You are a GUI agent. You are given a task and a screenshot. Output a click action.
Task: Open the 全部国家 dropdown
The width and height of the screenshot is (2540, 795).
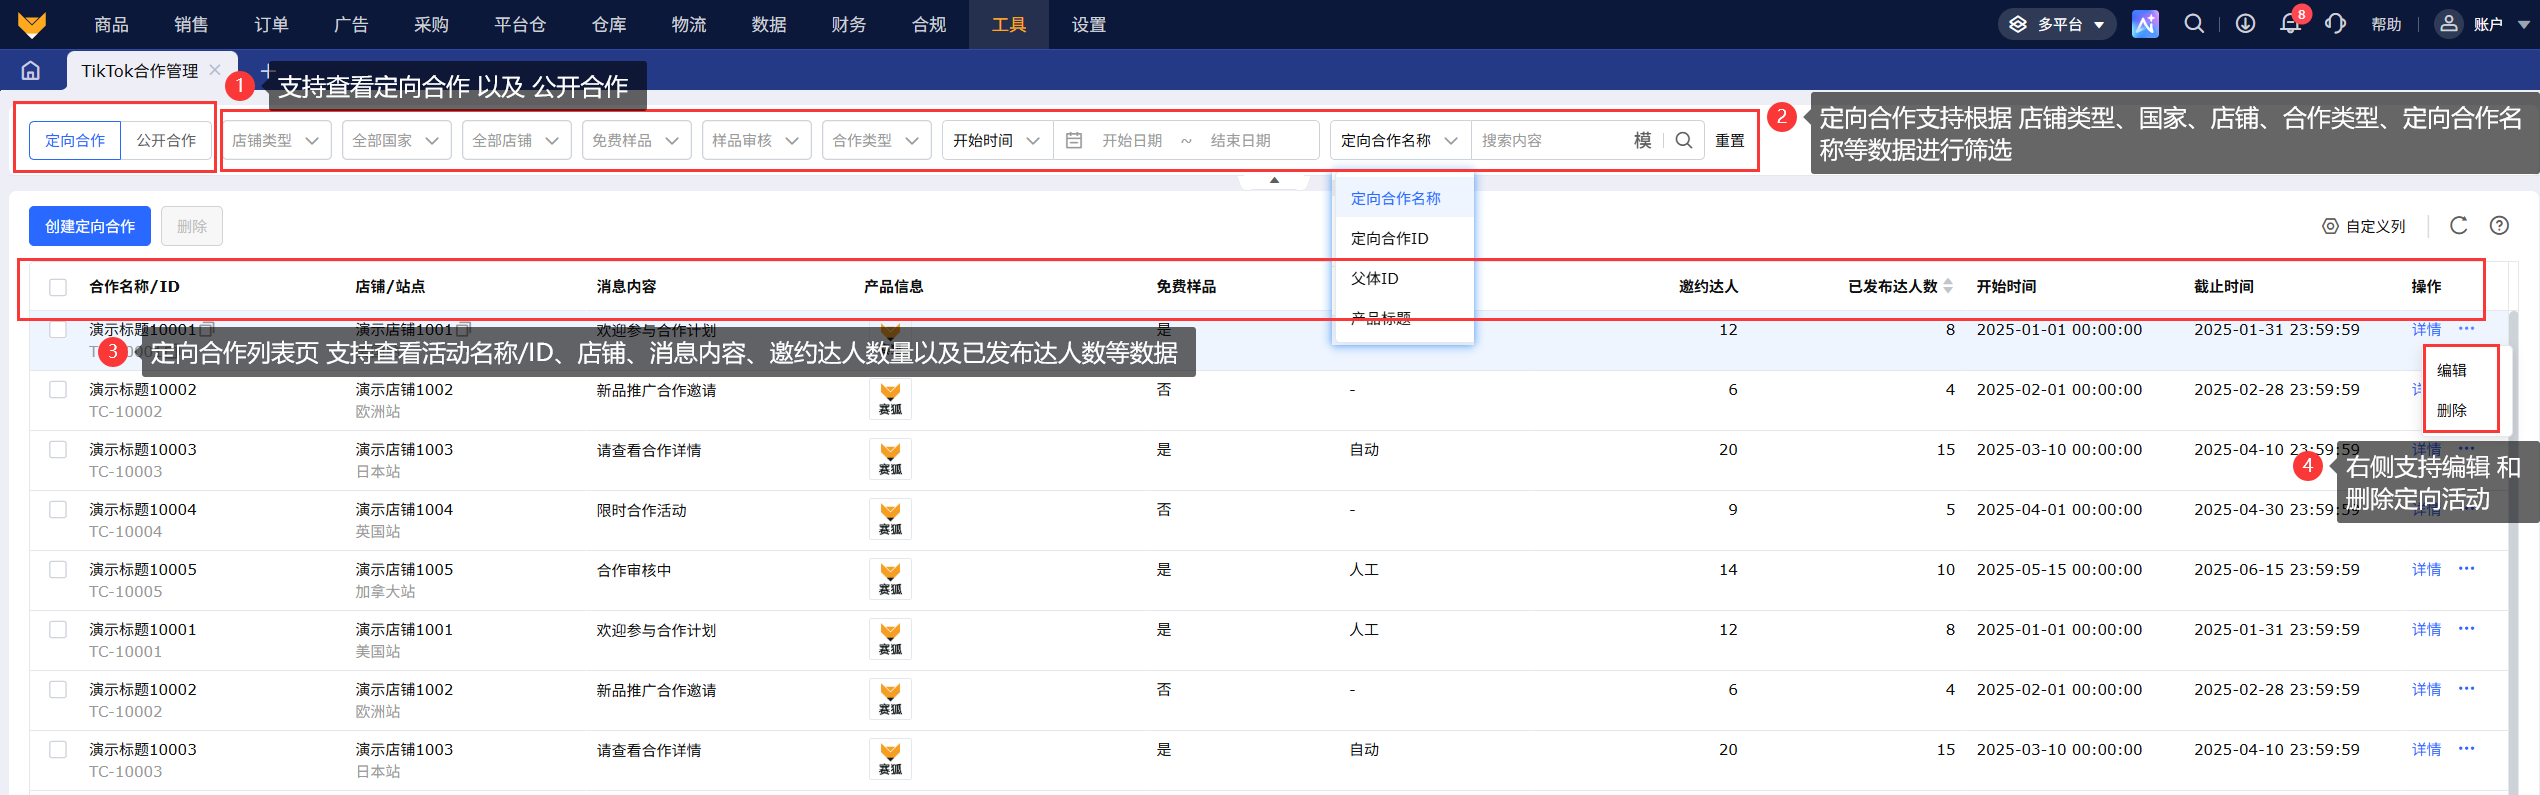pyautogui.click(x=396, y=140)
